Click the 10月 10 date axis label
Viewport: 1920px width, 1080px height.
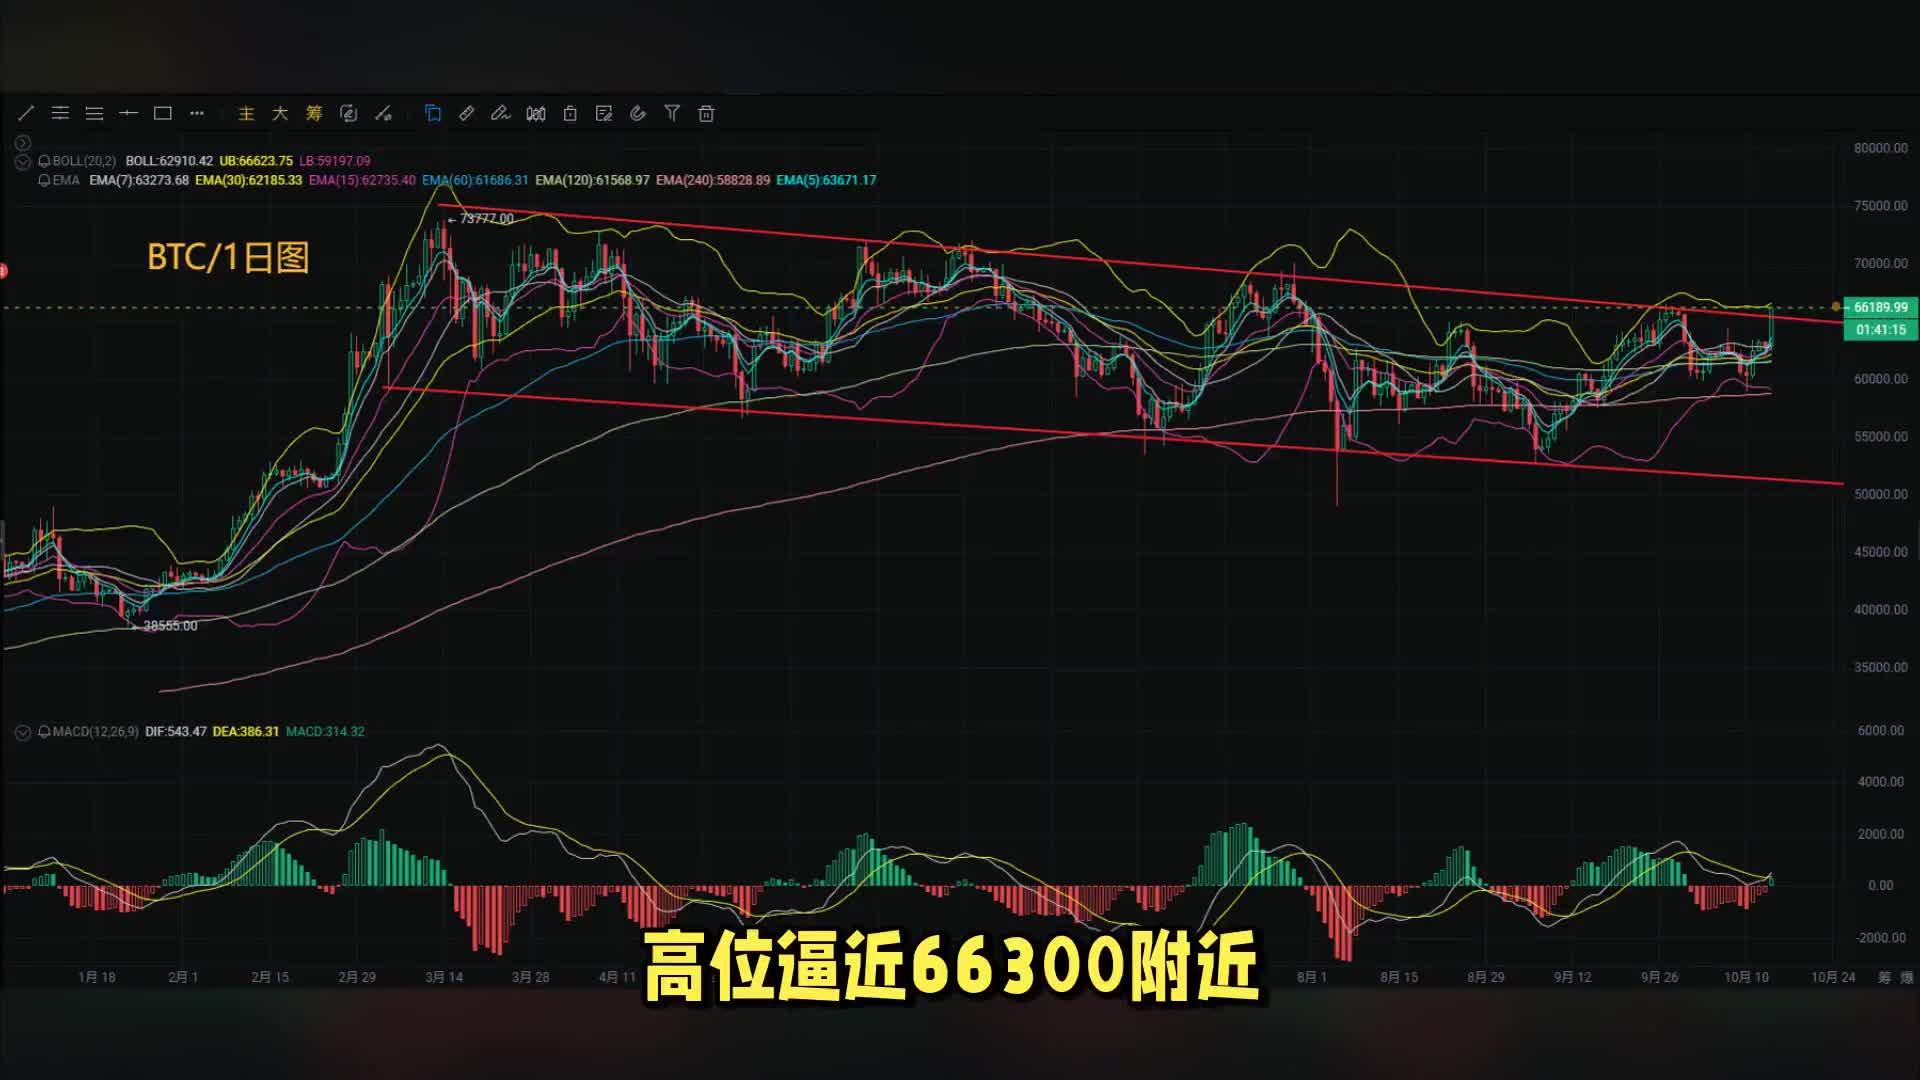point(1746,978)
